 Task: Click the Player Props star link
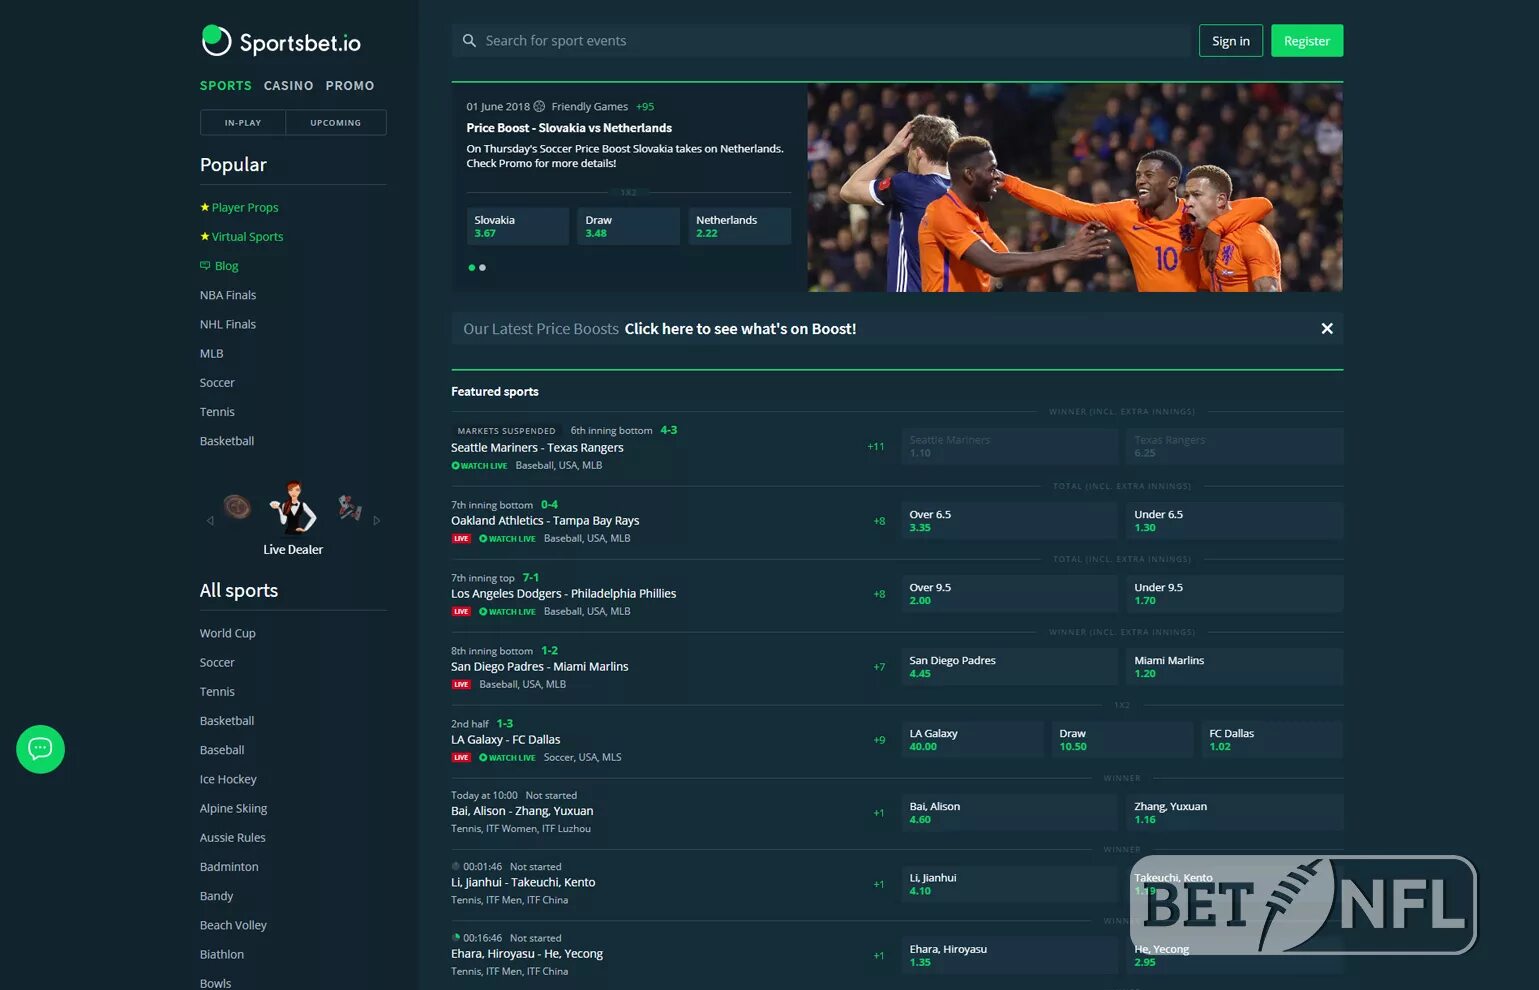(240, 207)
